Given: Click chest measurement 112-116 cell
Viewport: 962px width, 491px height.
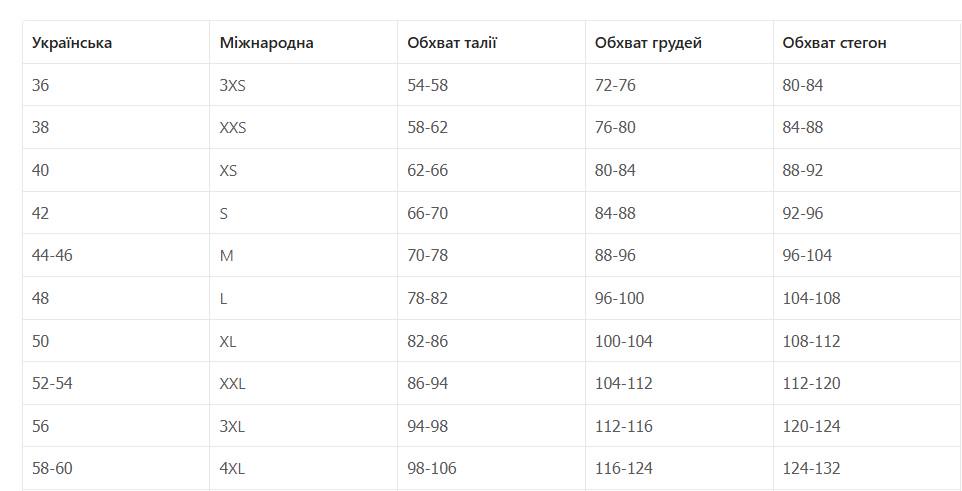Looking at the screenshot, I should [x=623, y=426].
